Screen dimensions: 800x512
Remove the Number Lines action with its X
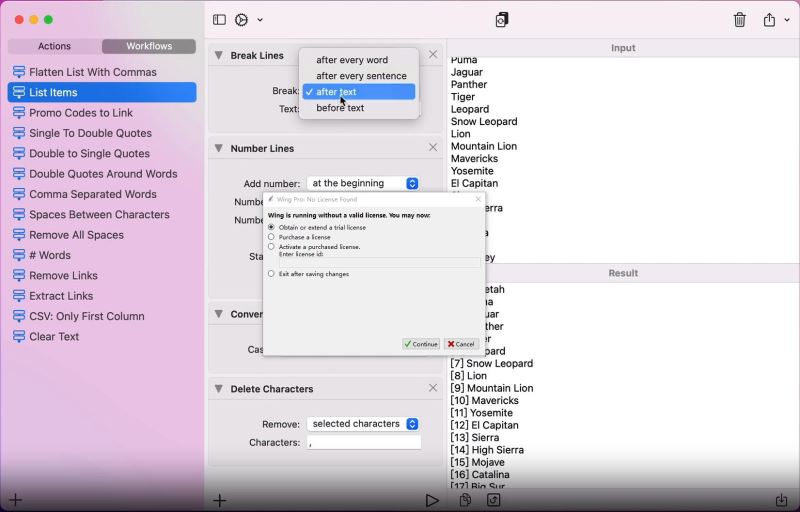[x=433, y=147]
